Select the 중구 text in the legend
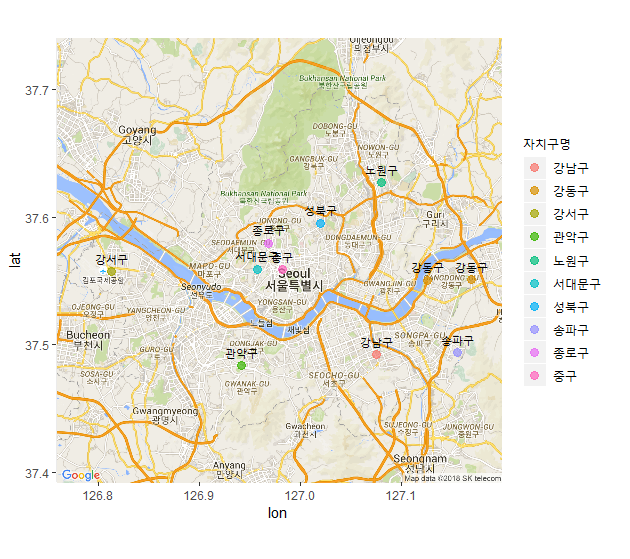Viewport: 630px width, 559px height. (x=565, y=376)
